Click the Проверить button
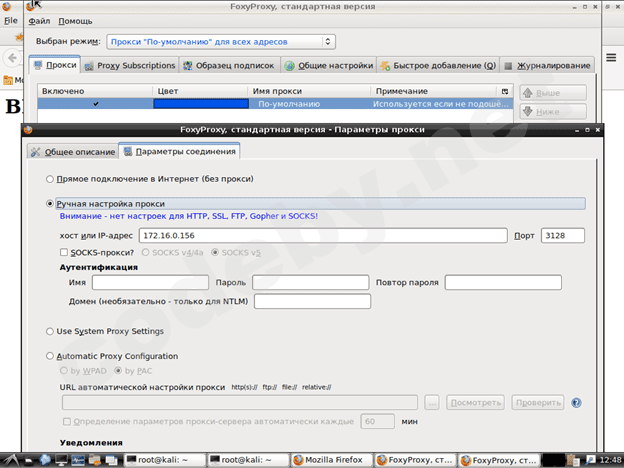The width and height of the screenshot is (624, 468). 538,403
